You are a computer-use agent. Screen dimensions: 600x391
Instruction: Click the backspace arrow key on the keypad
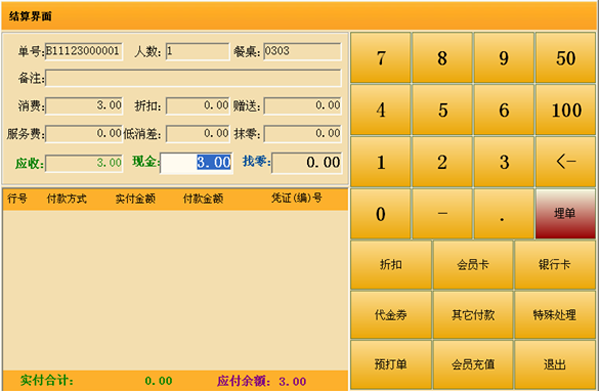566,162
